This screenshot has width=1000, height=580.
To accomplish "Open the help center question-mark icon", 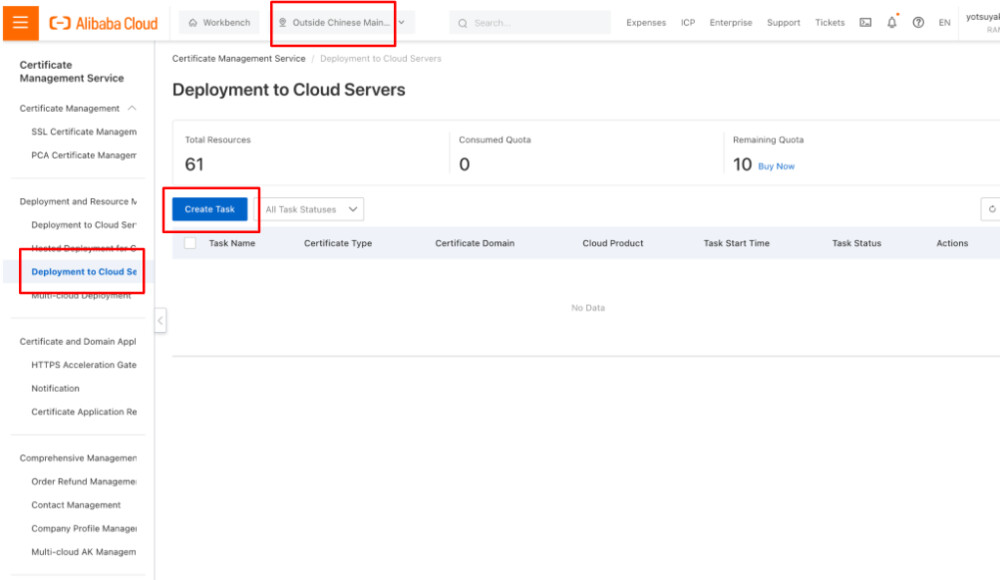I will [917, 22].
